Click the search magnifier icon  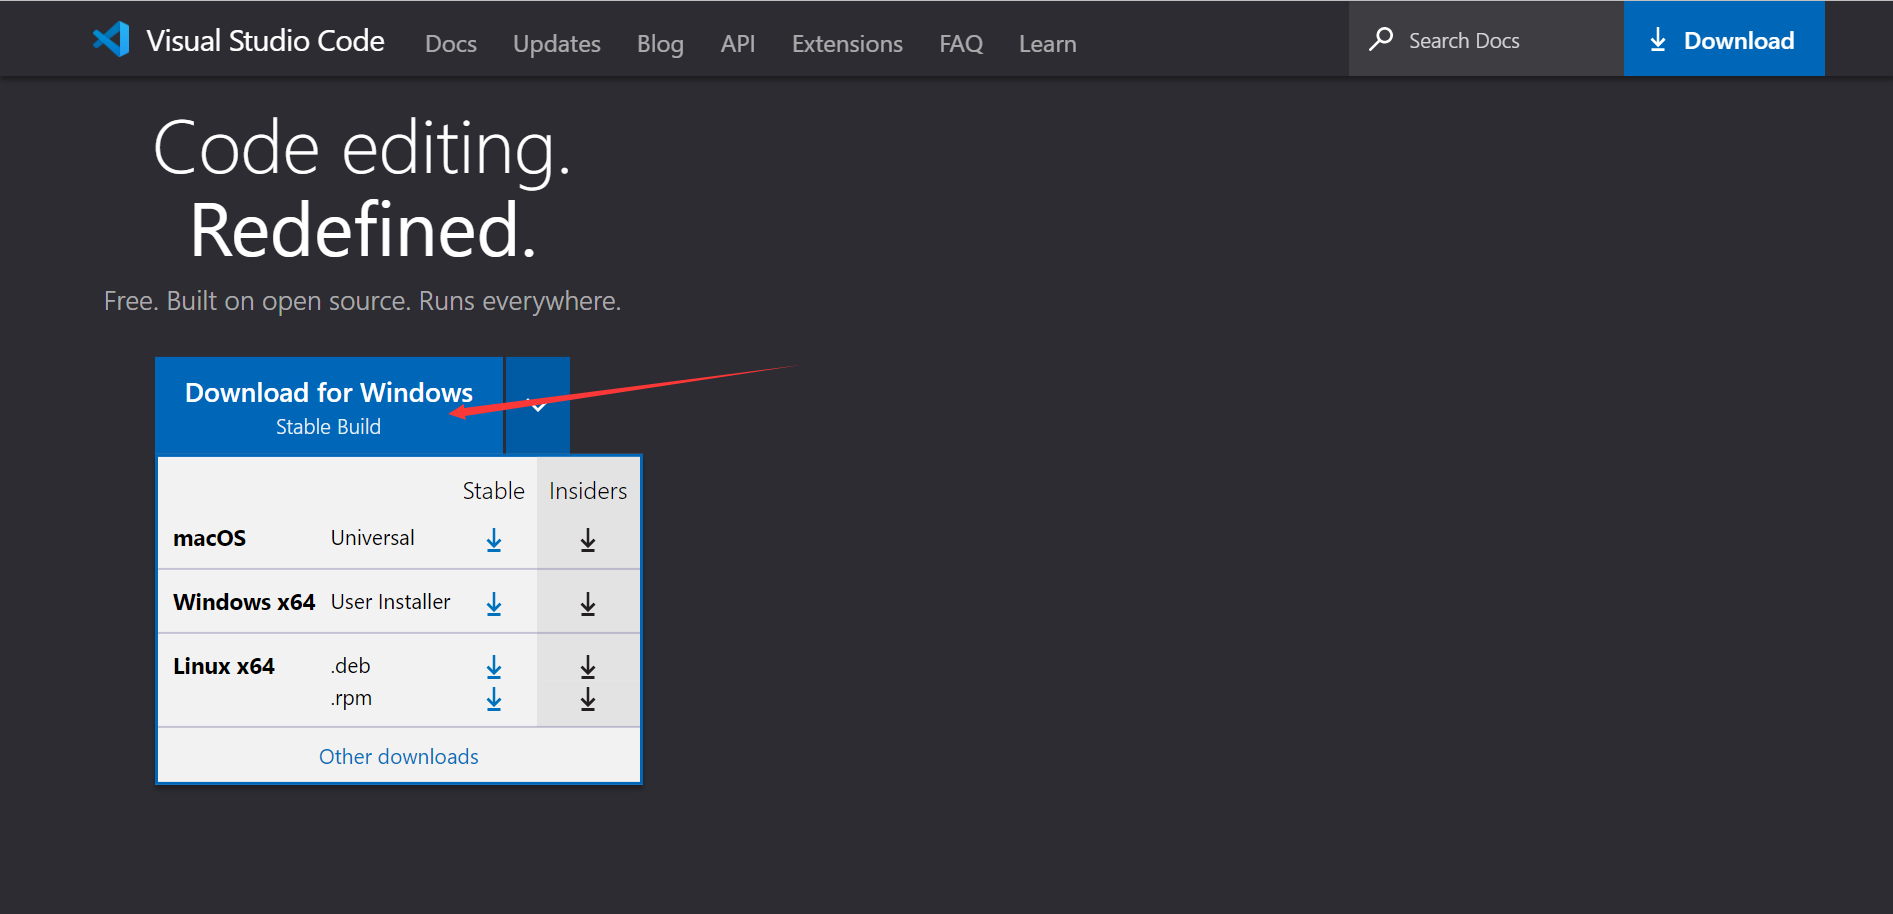coord(1381,40)
